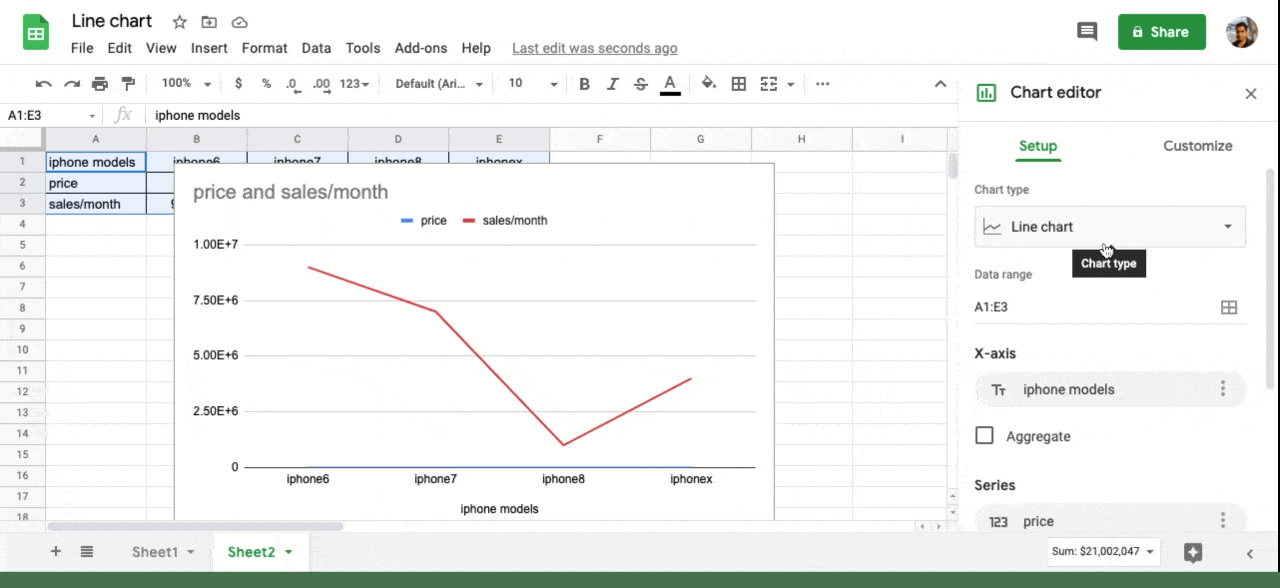
Task: Format selection as percent
Action: pos(266,84)
